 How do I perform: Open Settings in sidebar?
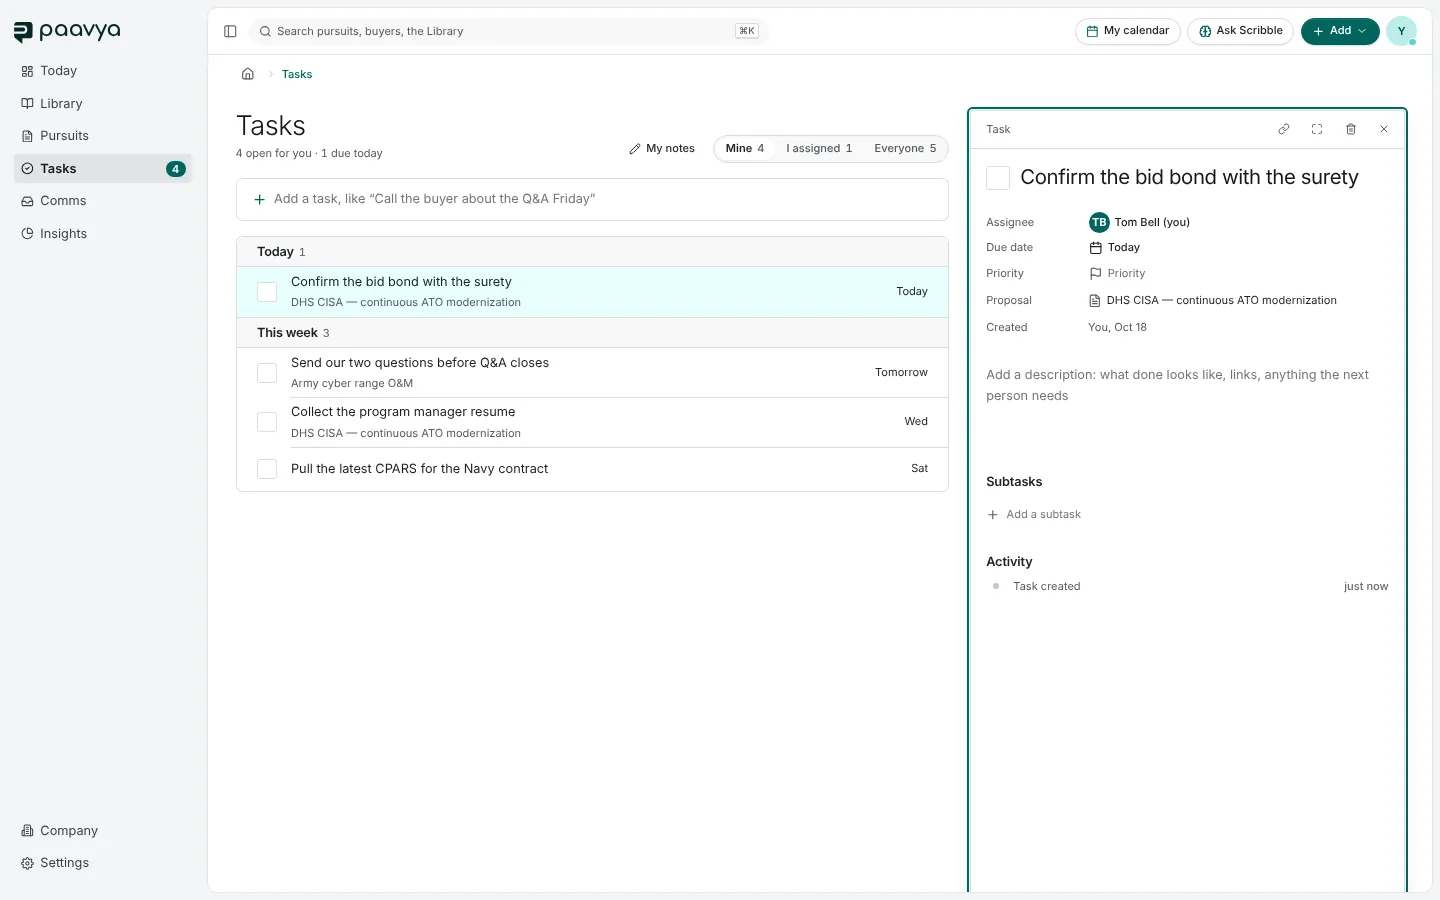103,863
